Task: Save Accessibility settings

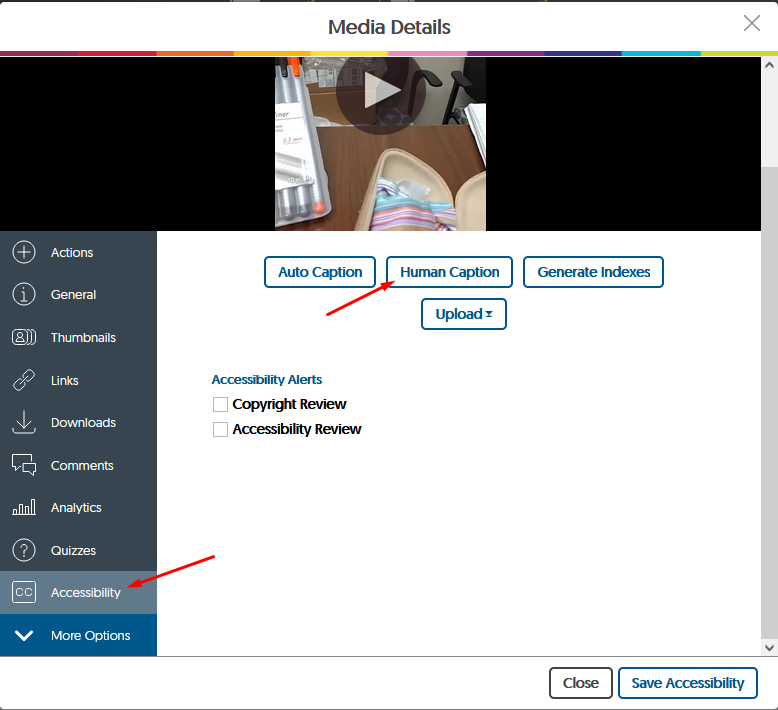Action: click(x=687, y=683)
